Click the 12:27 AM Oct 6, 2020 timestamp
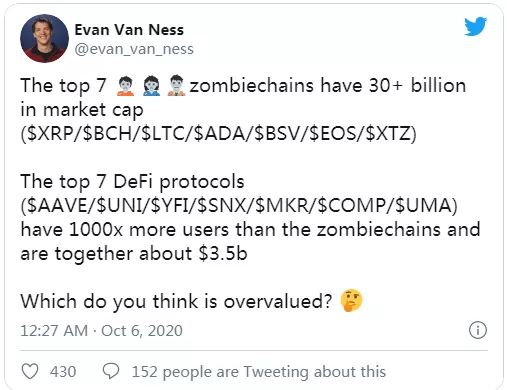507x390 pixels. (x=102, y=331)
